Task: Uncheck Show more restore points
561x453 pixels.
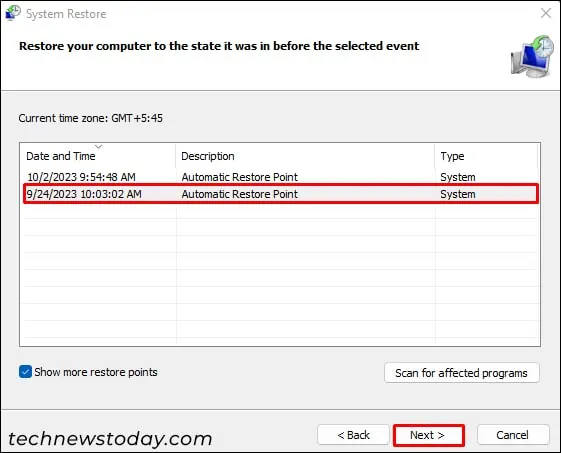Action: [25, 372]
